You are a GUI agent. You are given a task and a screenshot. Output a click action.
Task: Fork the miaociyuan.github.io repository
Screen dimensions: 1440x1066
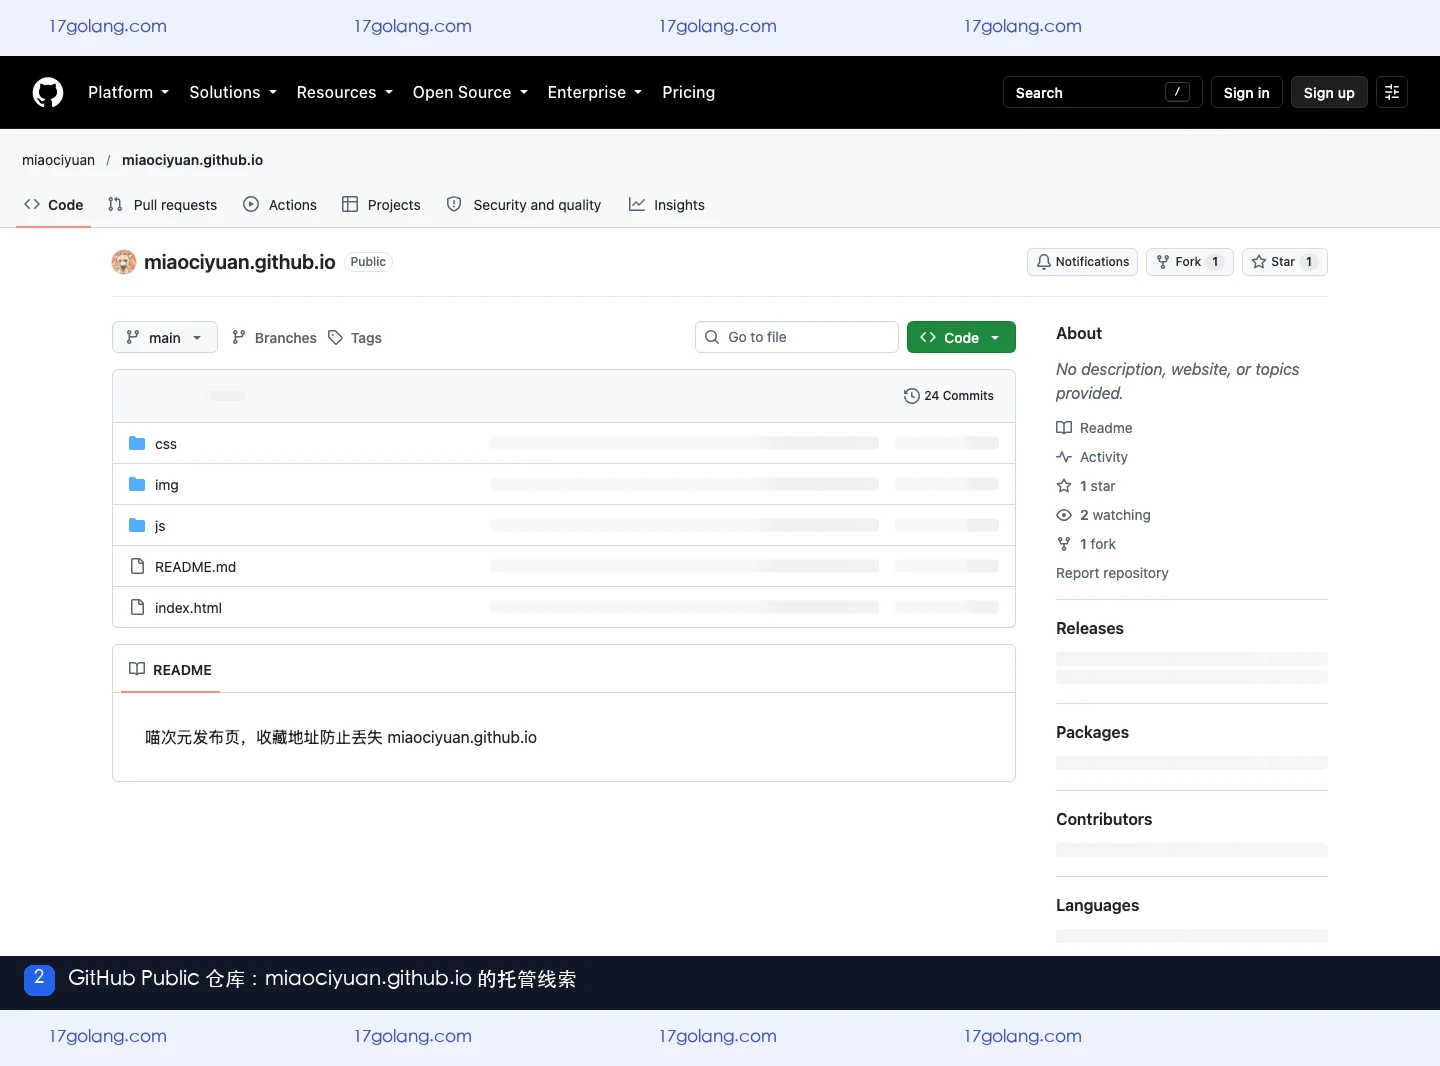(1190, 262)
